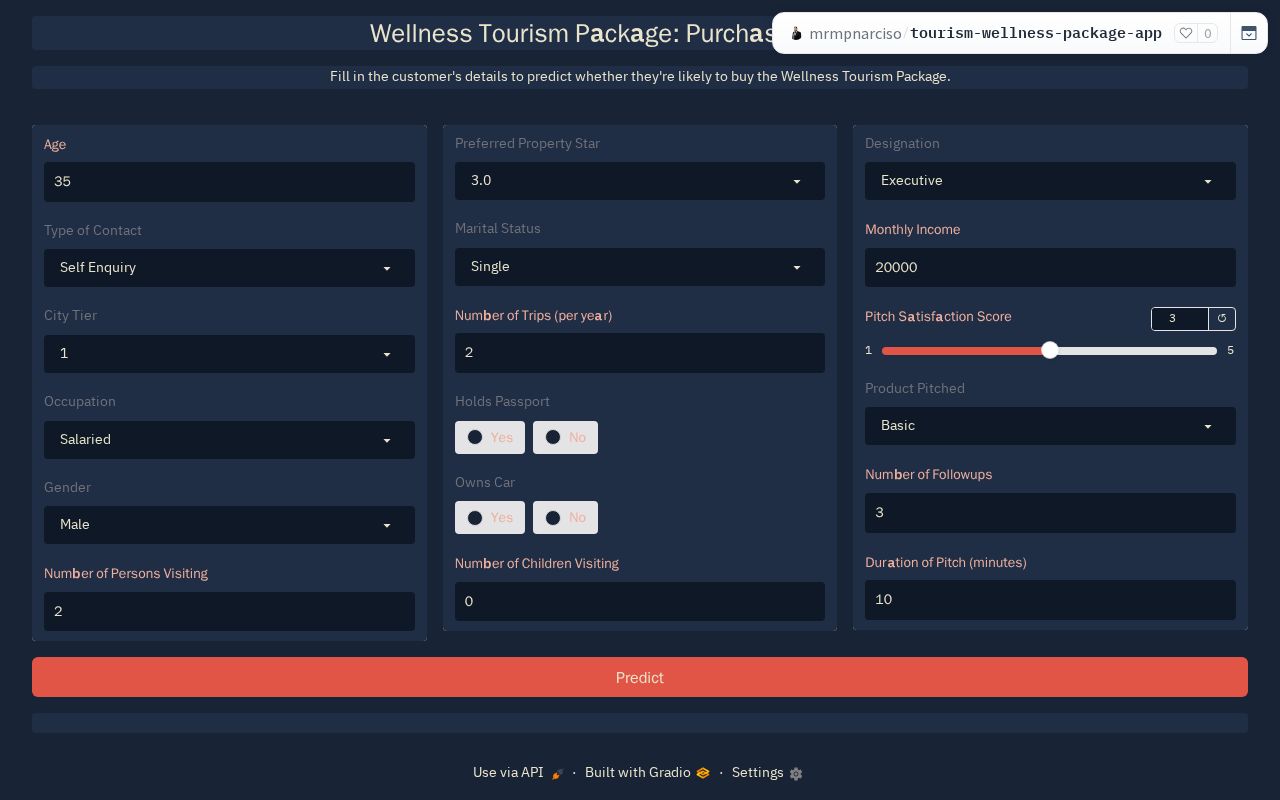The image size is (1280, 800).
Task: Click the likes count number 0
Action: pyautogui.click(x=1207, y=33)
